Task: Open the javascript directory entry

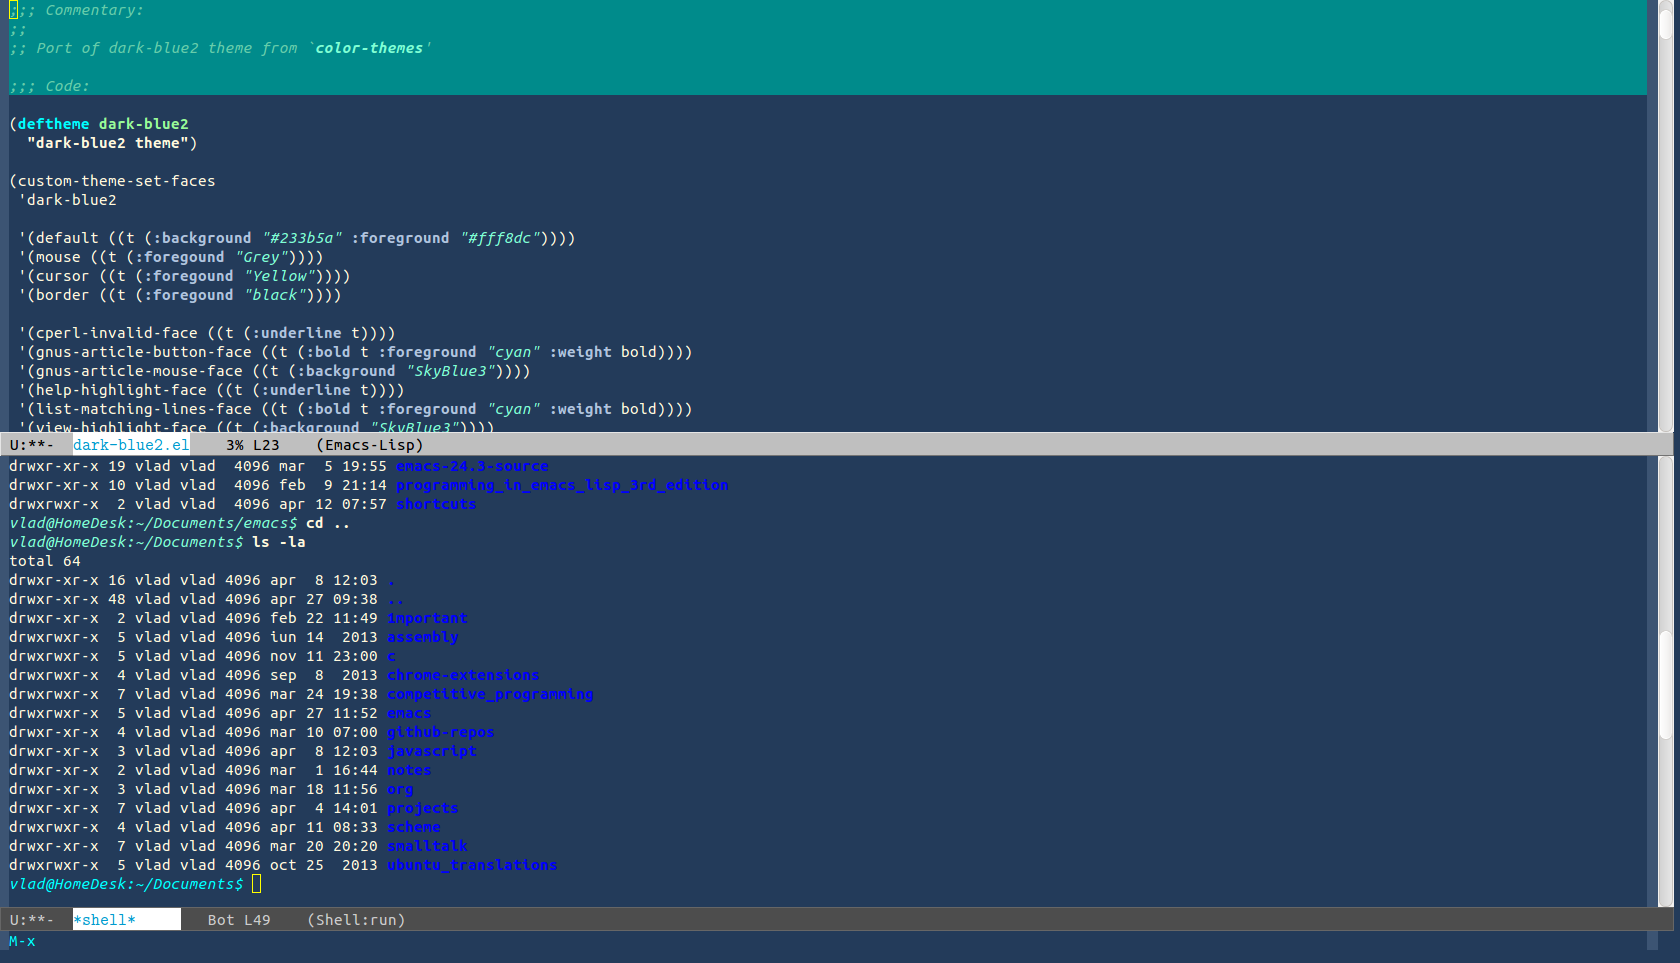Action: tap(432, 751)
